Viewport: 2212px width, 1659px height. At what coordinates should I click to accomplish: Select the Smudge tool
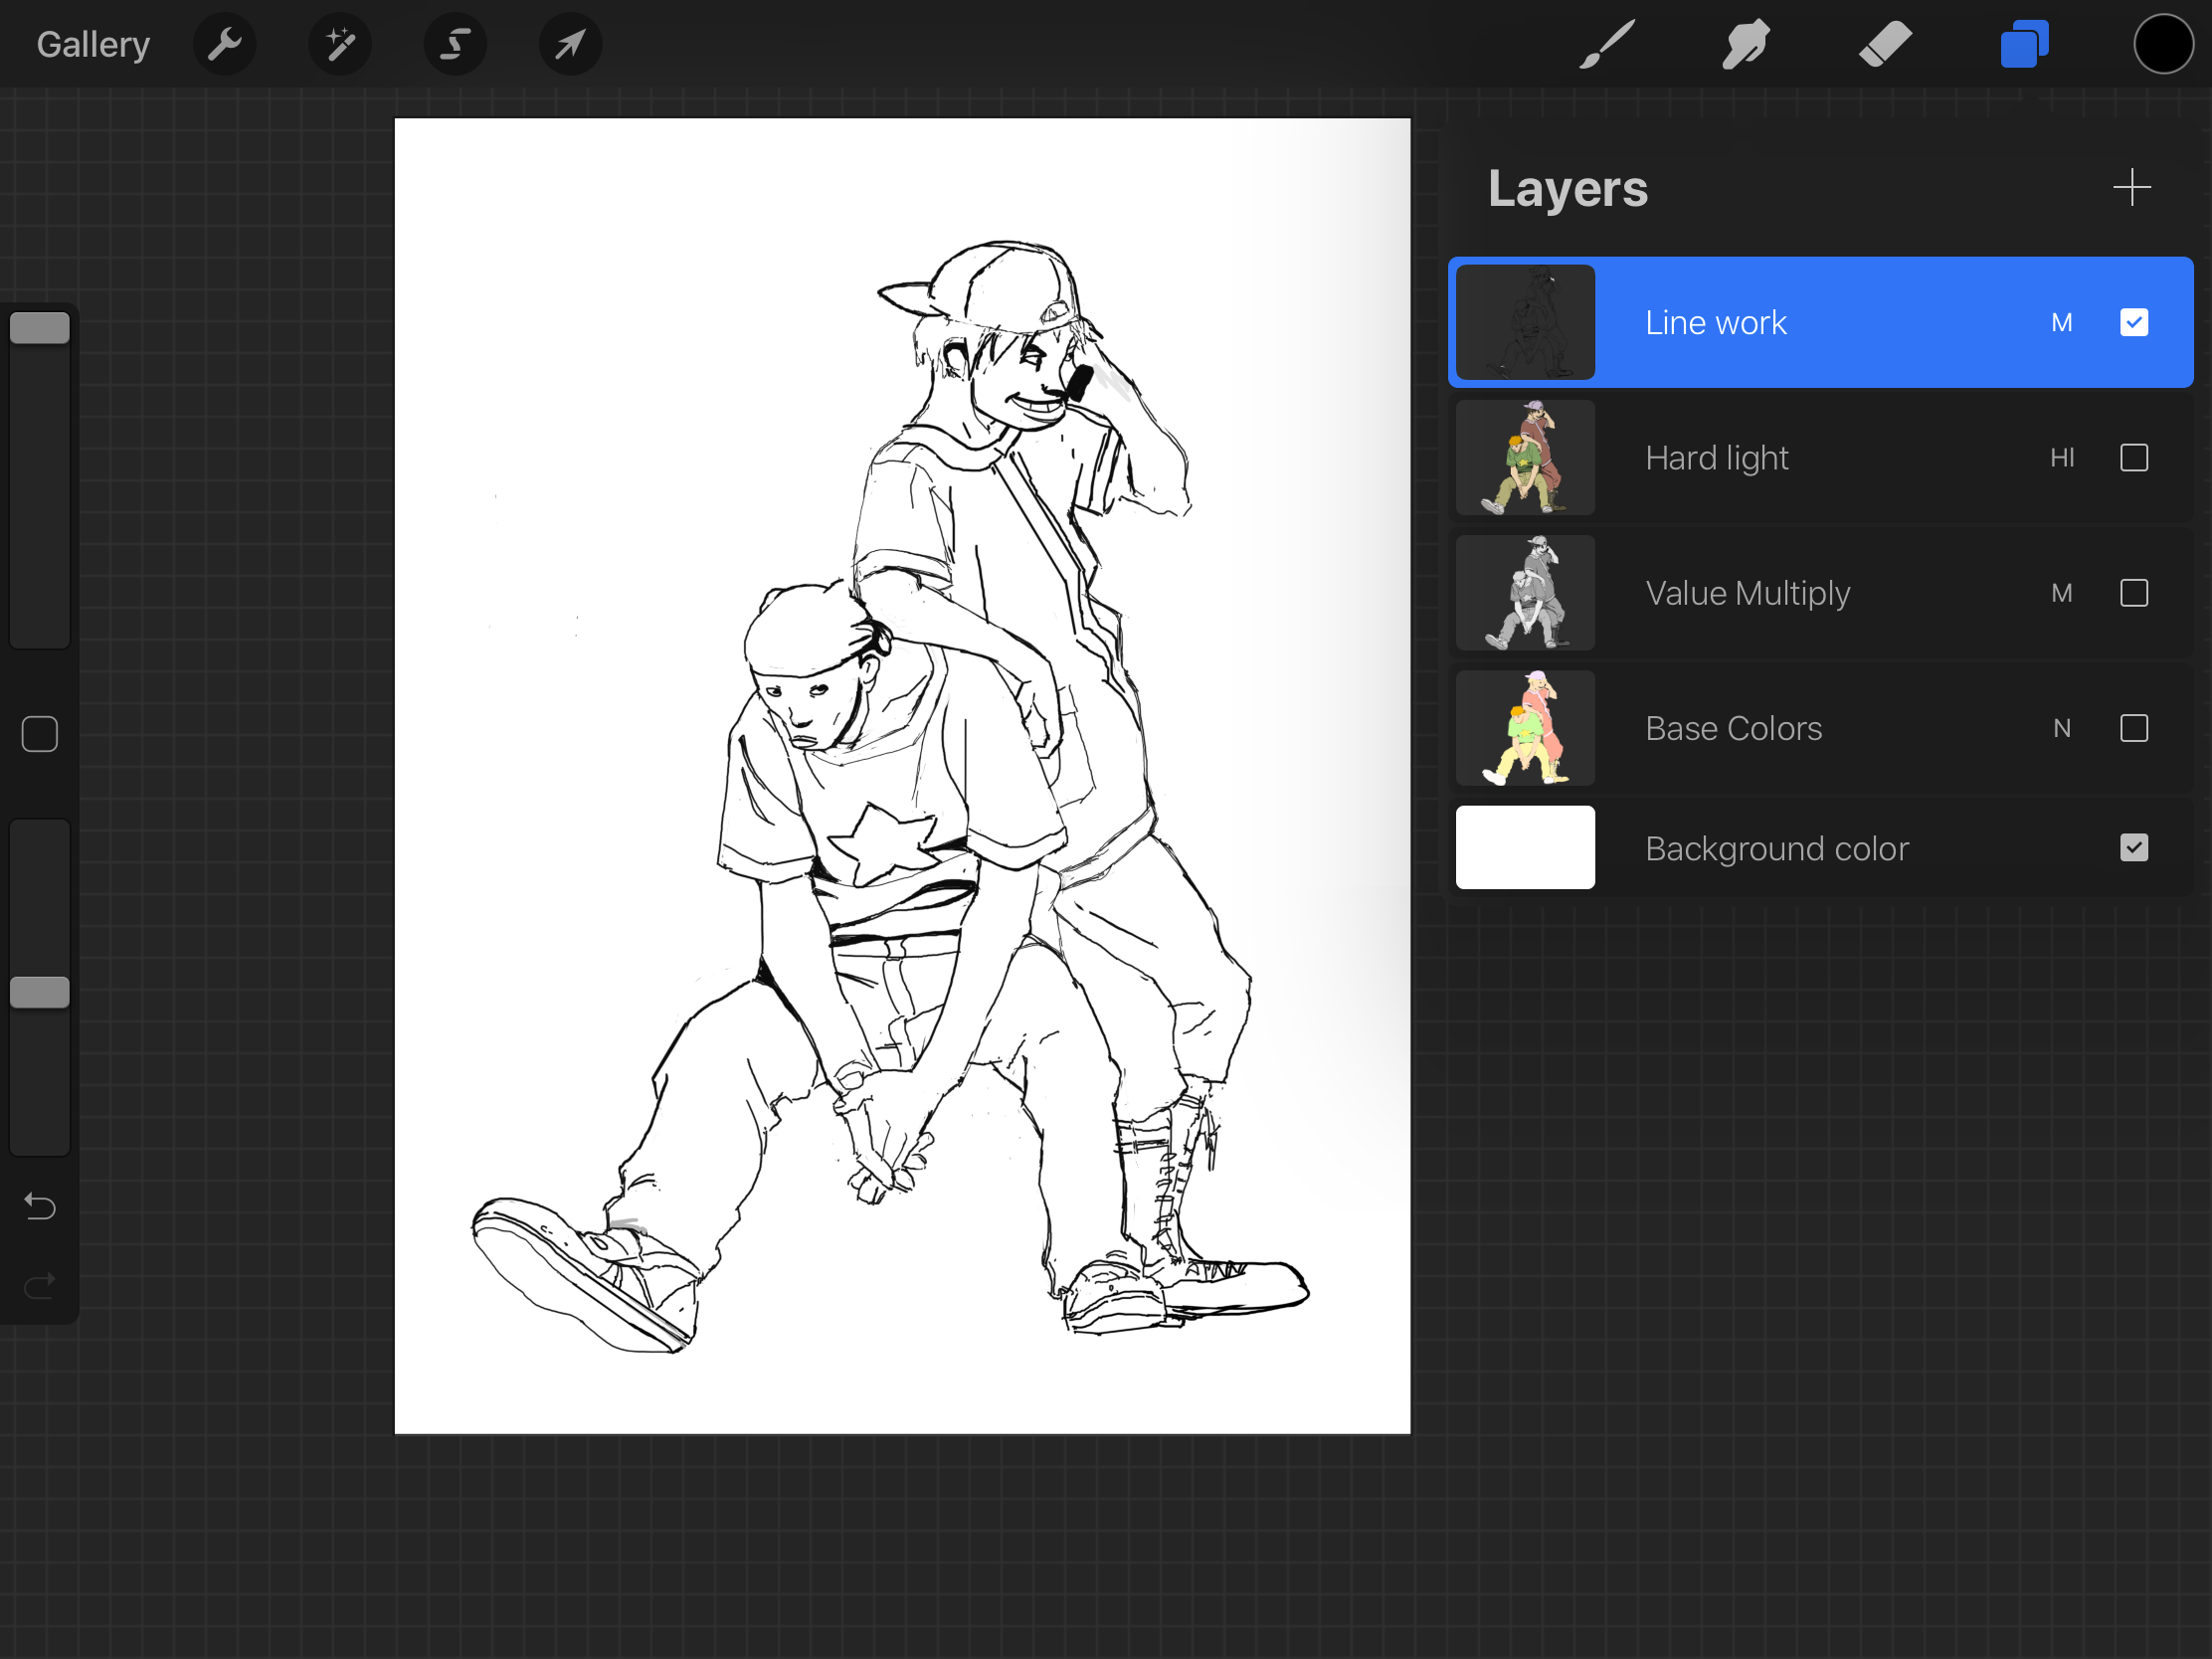[x=1745, y=44]
